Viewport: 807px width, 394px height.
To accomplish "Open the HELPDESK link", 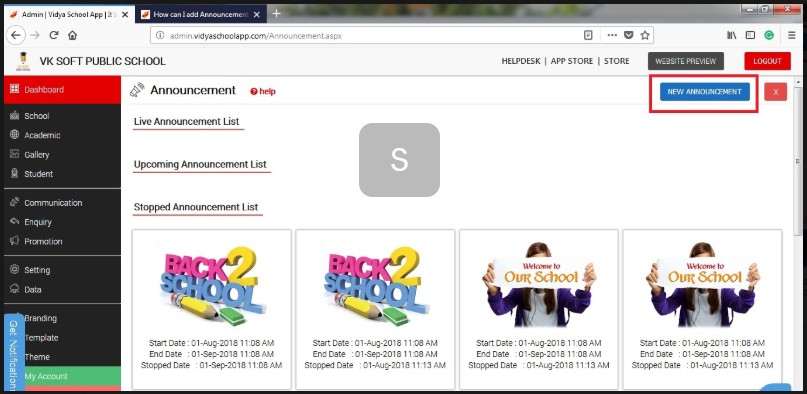I will pyautogui.click(x=521, y=61).
